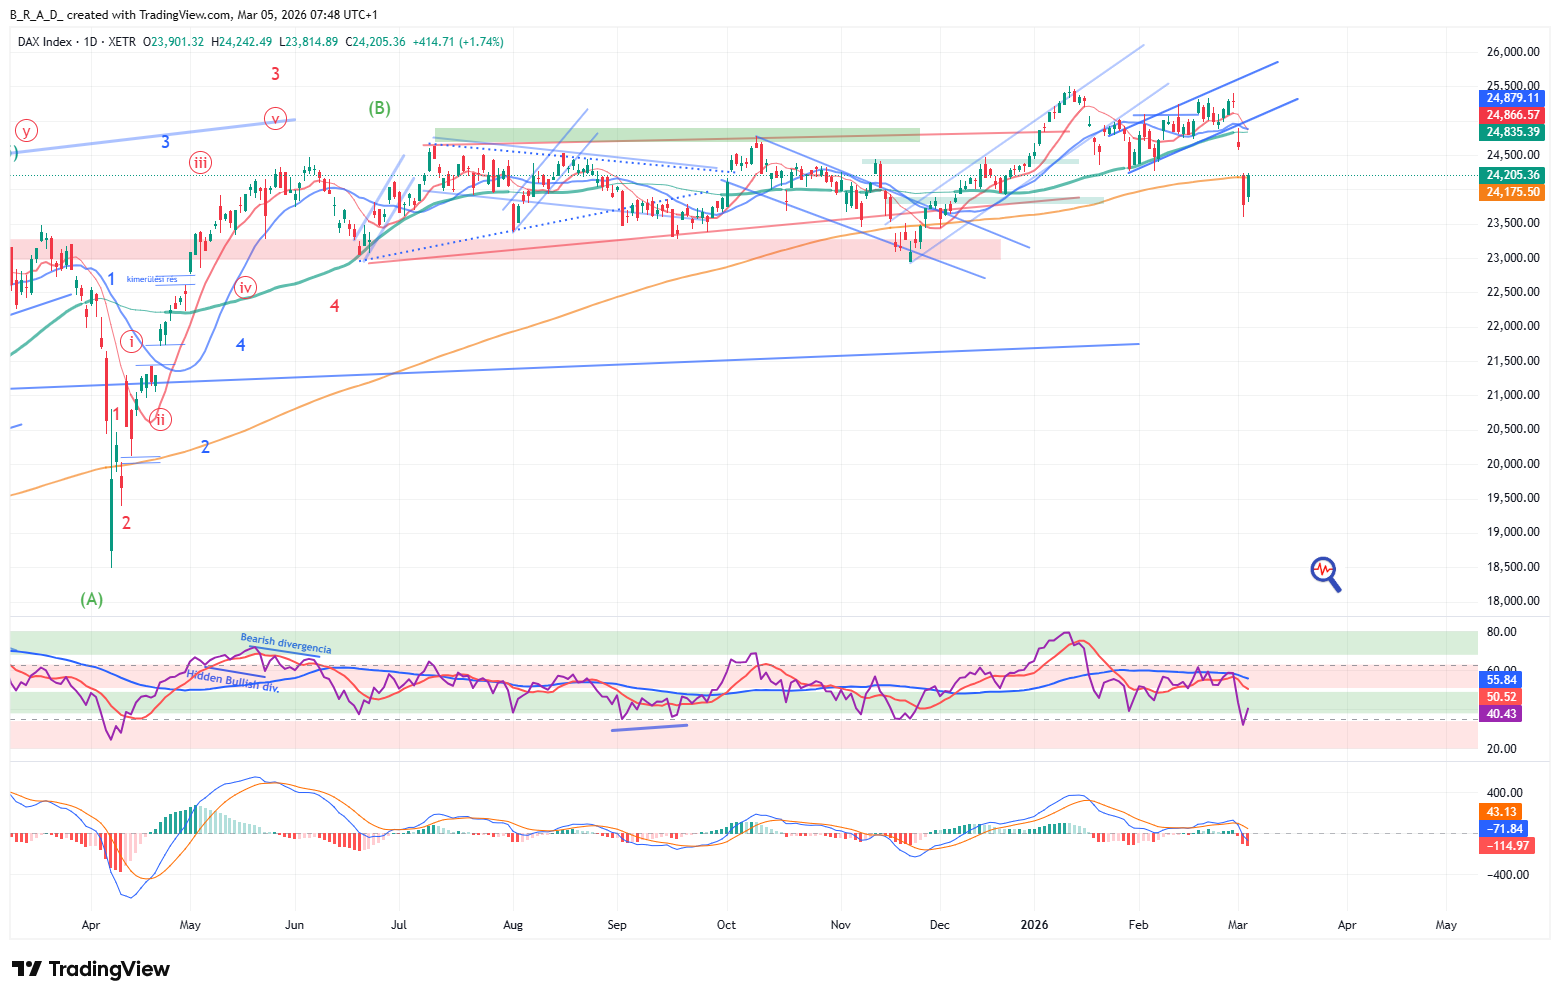Click the circled 'iv' wave label
The image size is (1560, 999).
click(x=245, y=288)
